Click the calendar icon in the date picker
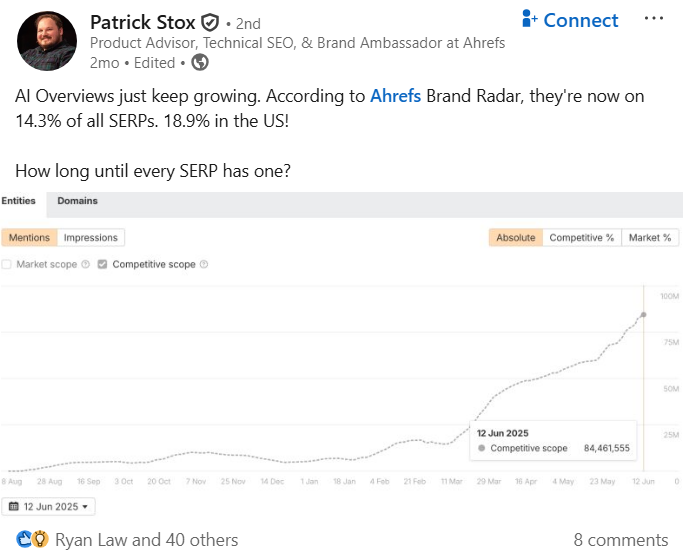Viewport: 683px width, 552px height. [x=14, y=506]
